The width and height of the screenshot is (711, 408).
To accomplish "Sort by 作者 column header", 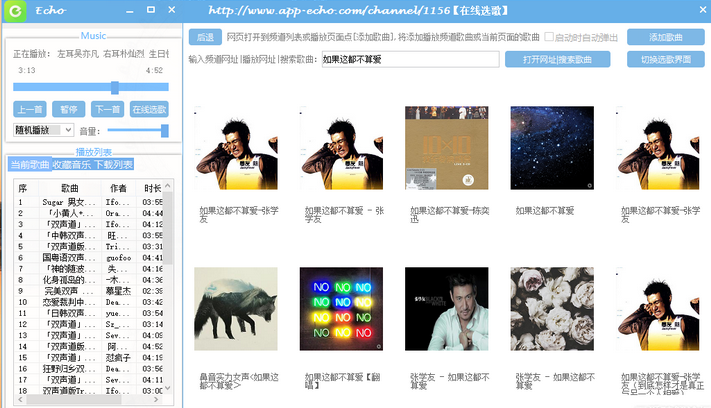I will pyautogui.click(x=118, y=188).
